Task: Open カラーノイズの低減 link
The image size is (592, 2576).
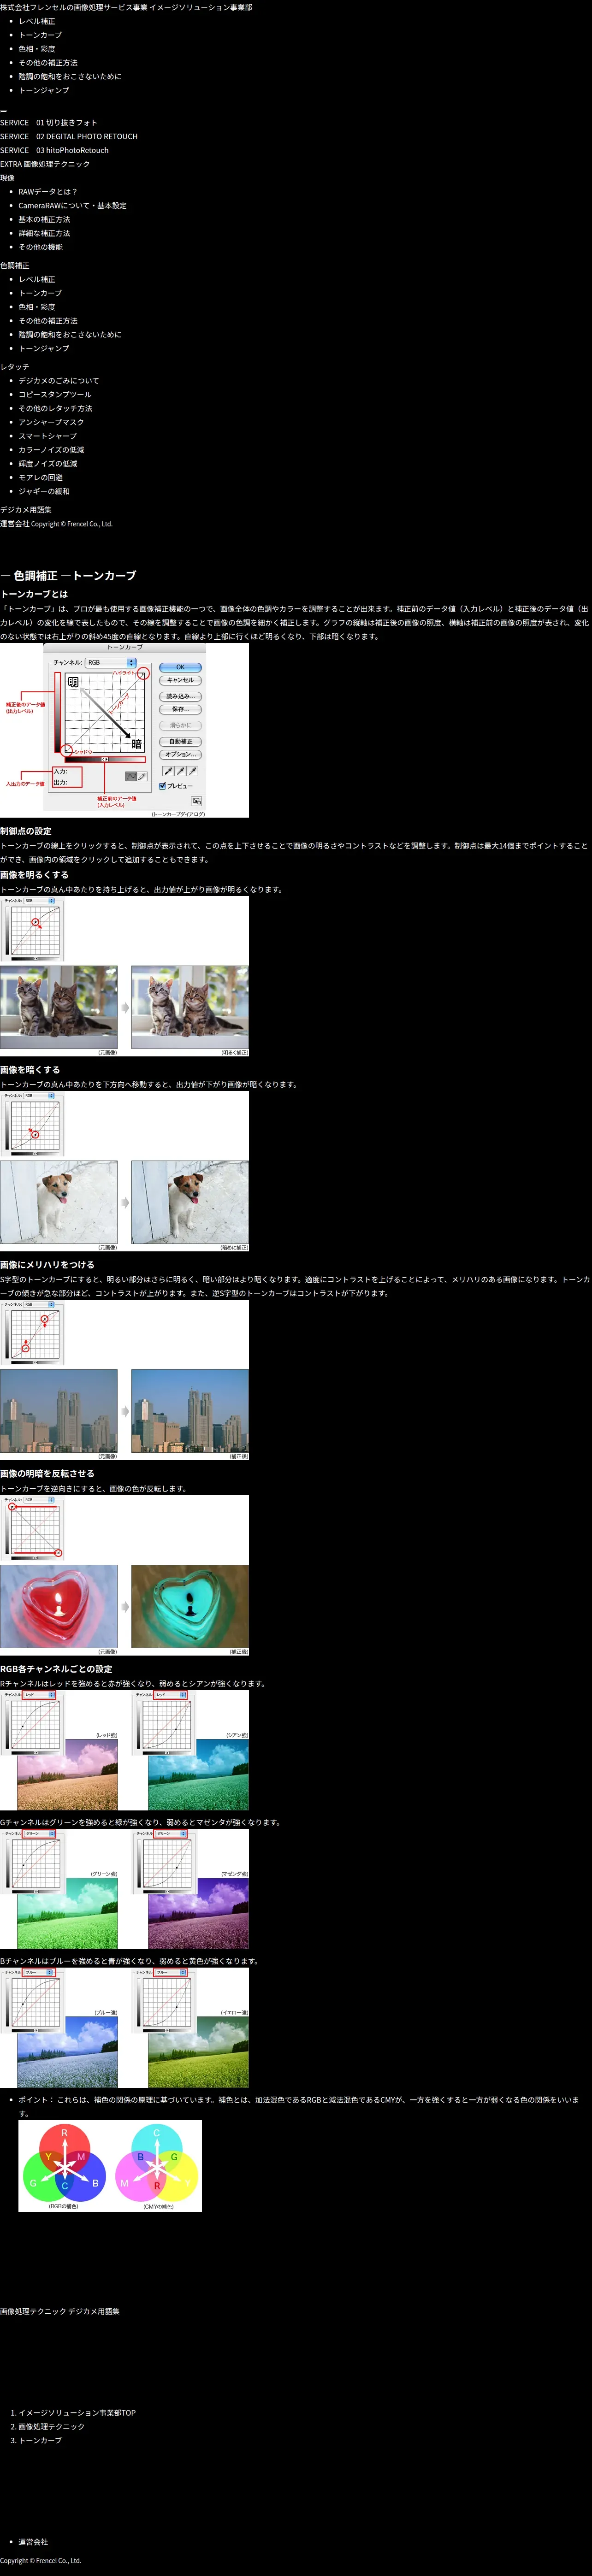Action: [x=51, y=450]
